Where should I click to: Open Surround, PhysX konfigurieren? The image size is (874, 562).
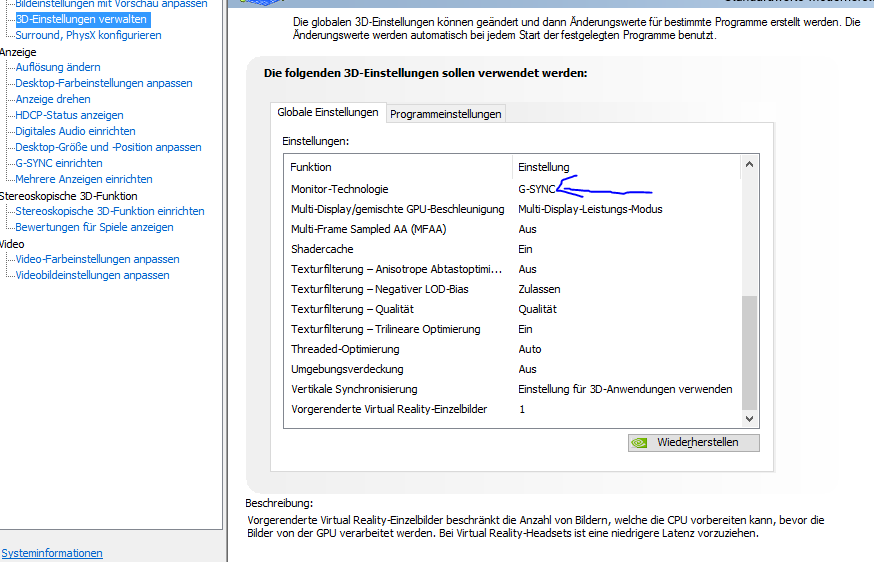click(88, 35)
